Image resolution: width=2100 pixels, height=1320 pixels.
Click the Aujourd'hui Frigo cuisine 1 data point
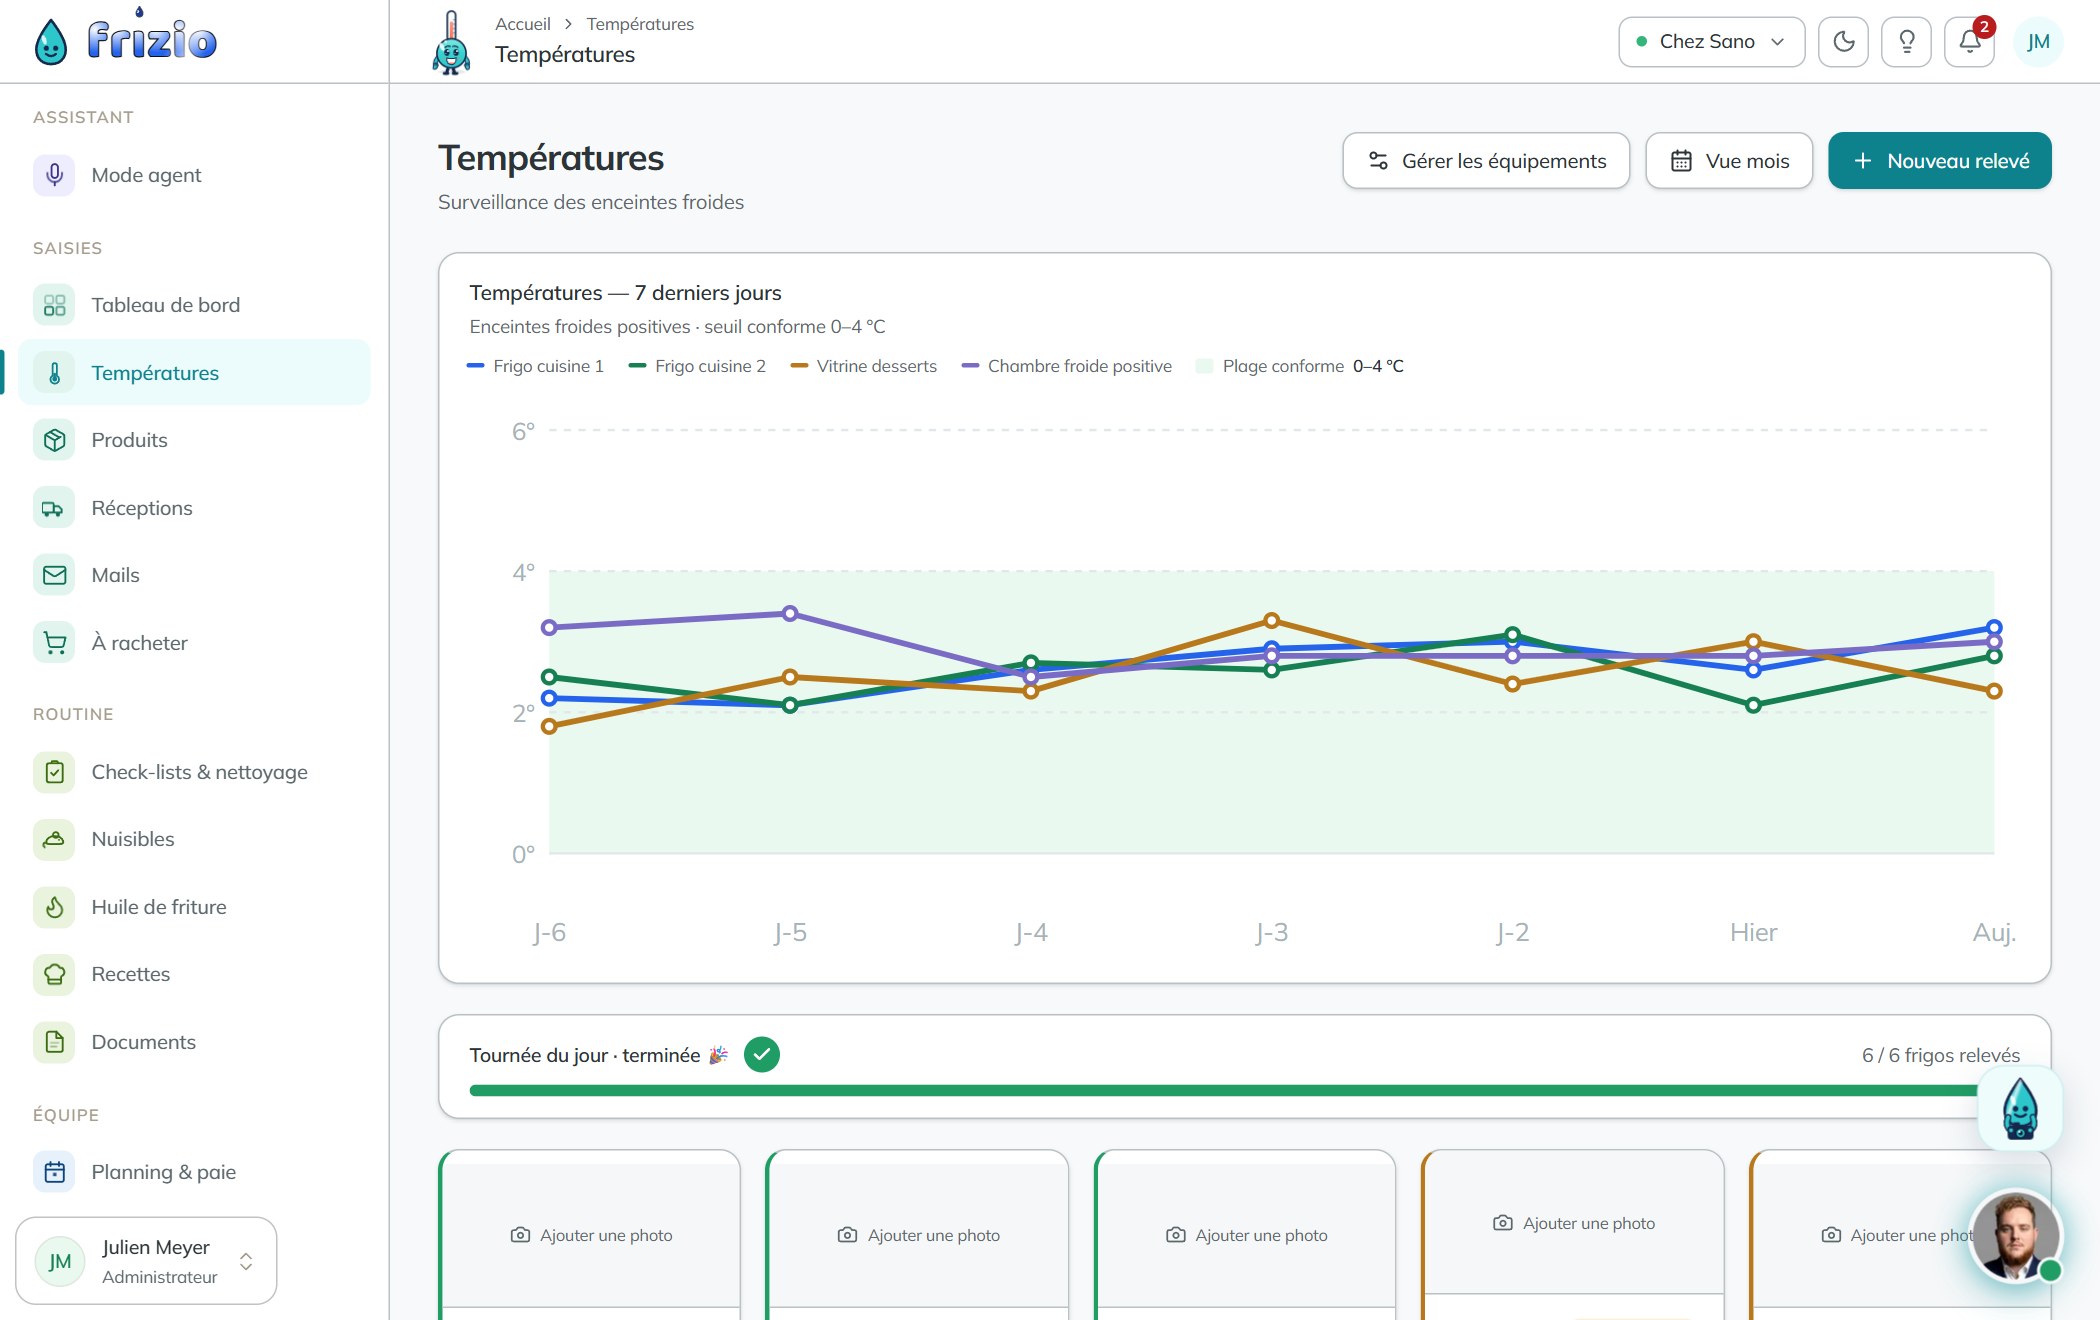tap(1994, 628)
